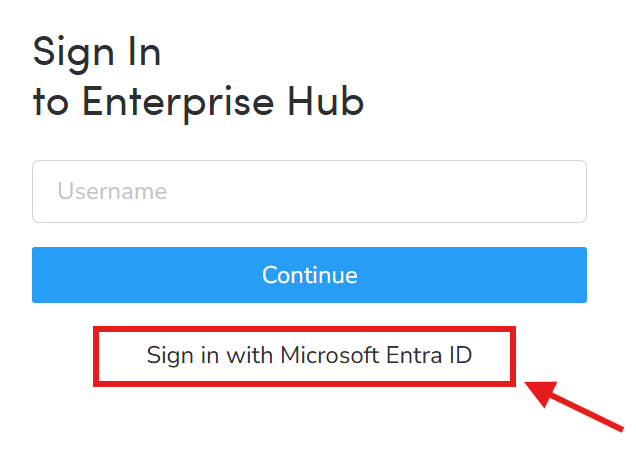636x454 pixels.
Task: Click the 'Sign in with' text in the red box
Action: tap(210, 355)
